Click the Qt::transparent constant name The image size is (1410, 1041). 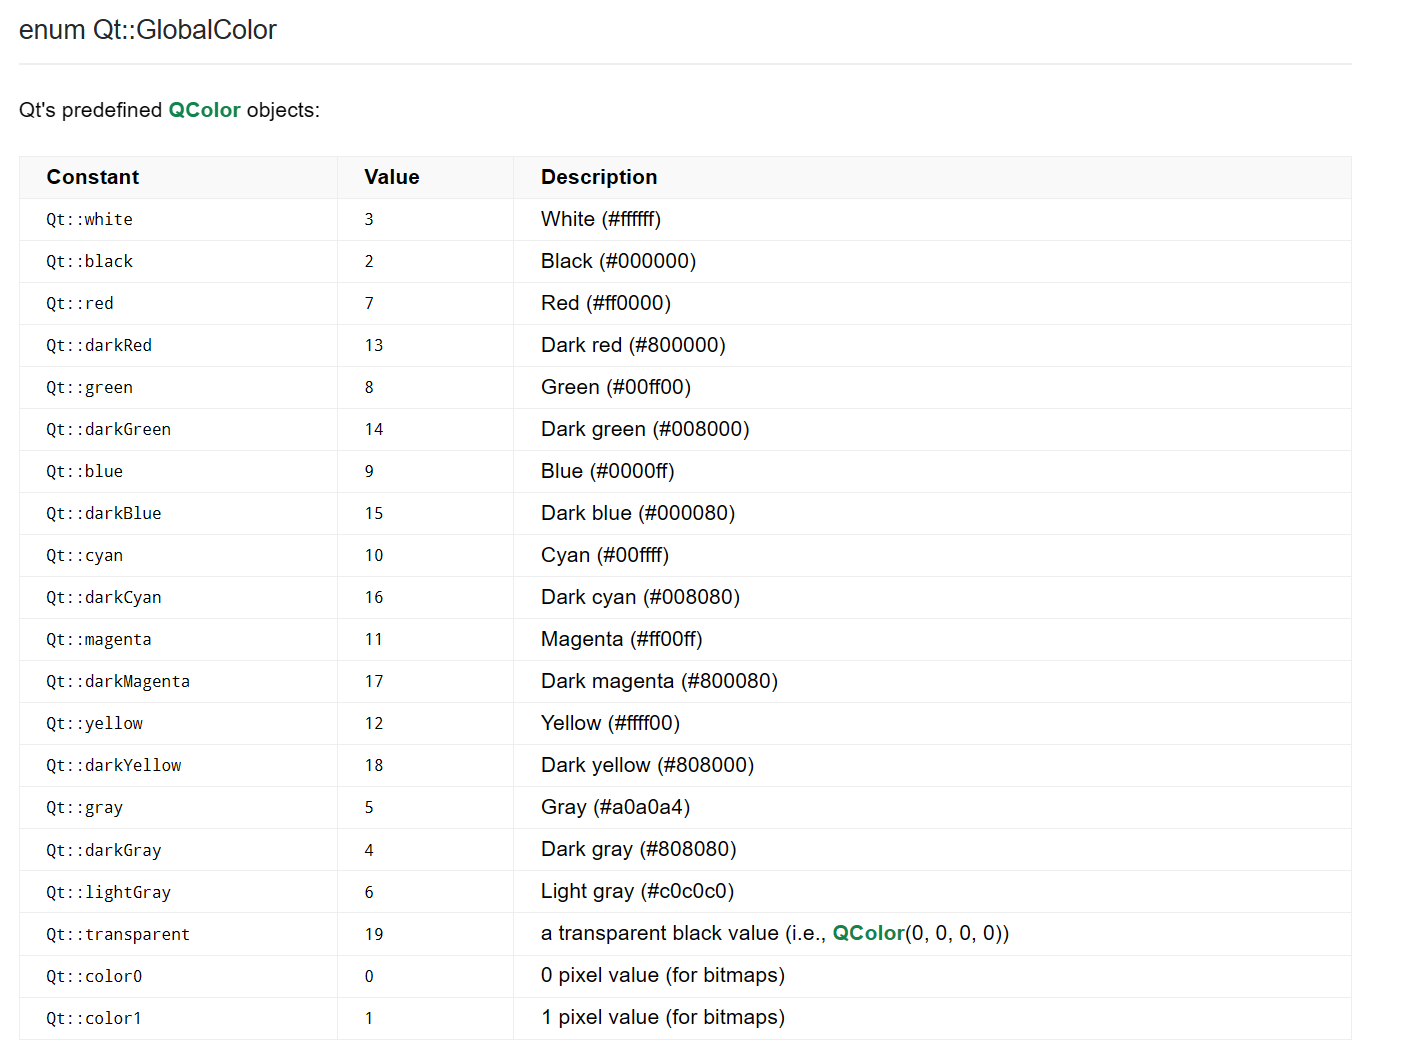point(117,934)
